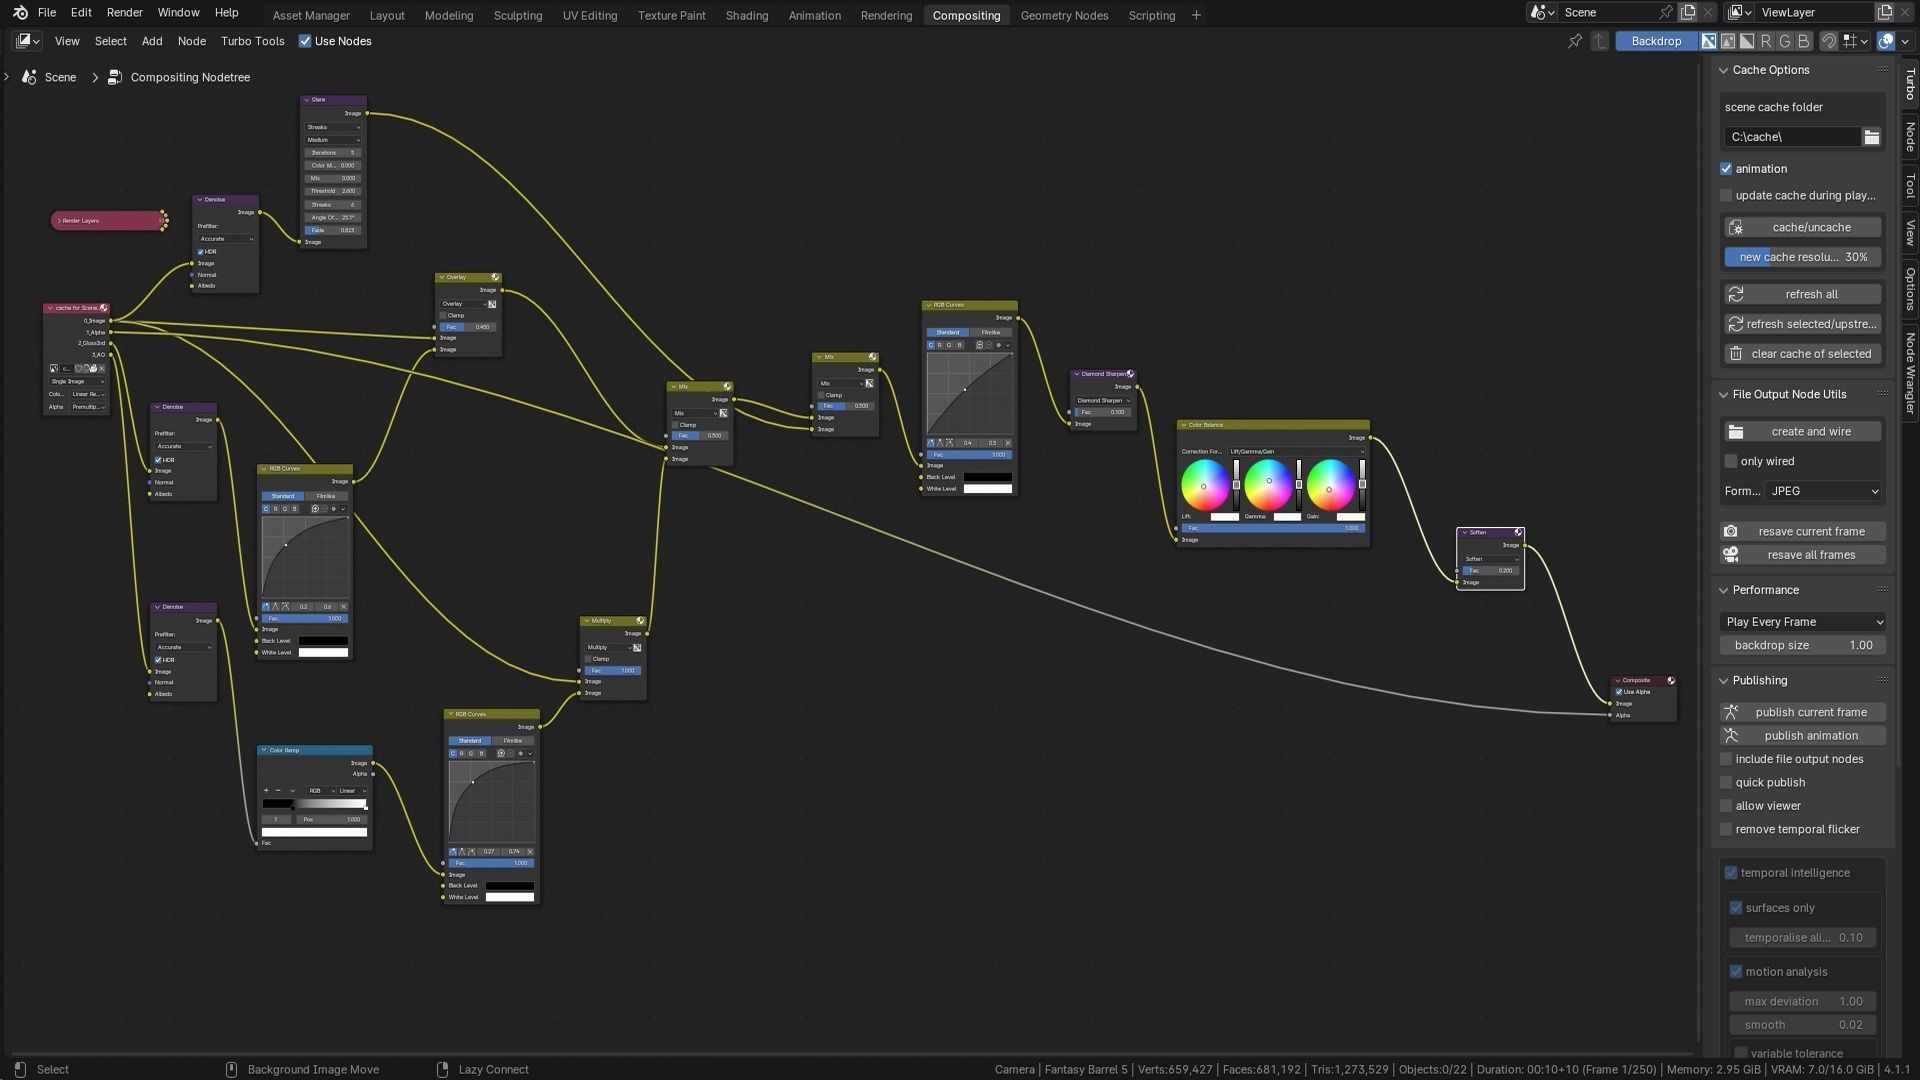Screen dimensions: 1920x1080
Task: Open the Format JPEG dropdown
Action: pyautogui.click(x=1824, y=491)
